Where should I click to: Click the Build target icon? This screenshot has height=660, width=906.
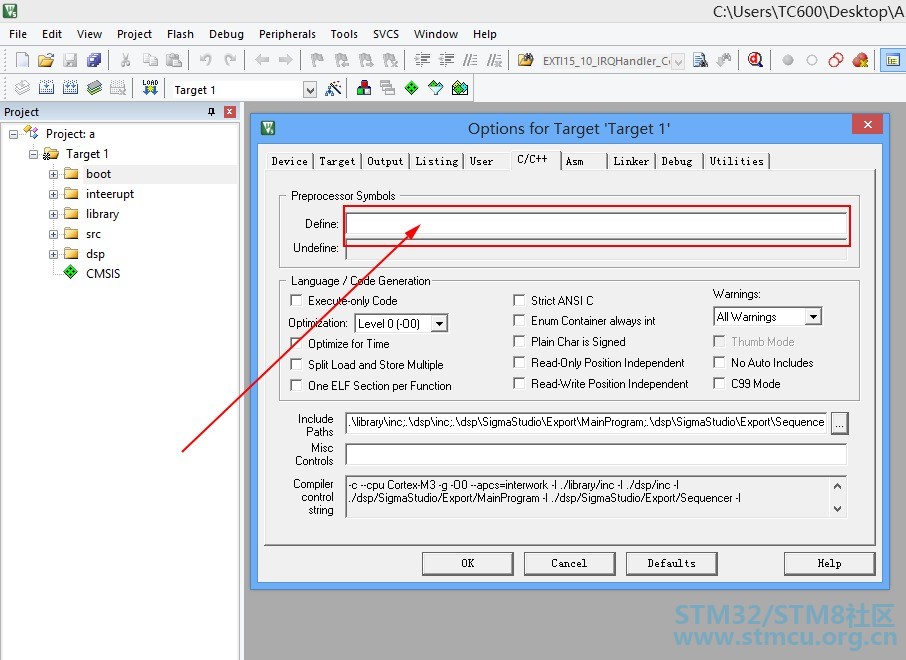(x=46, y=88)
